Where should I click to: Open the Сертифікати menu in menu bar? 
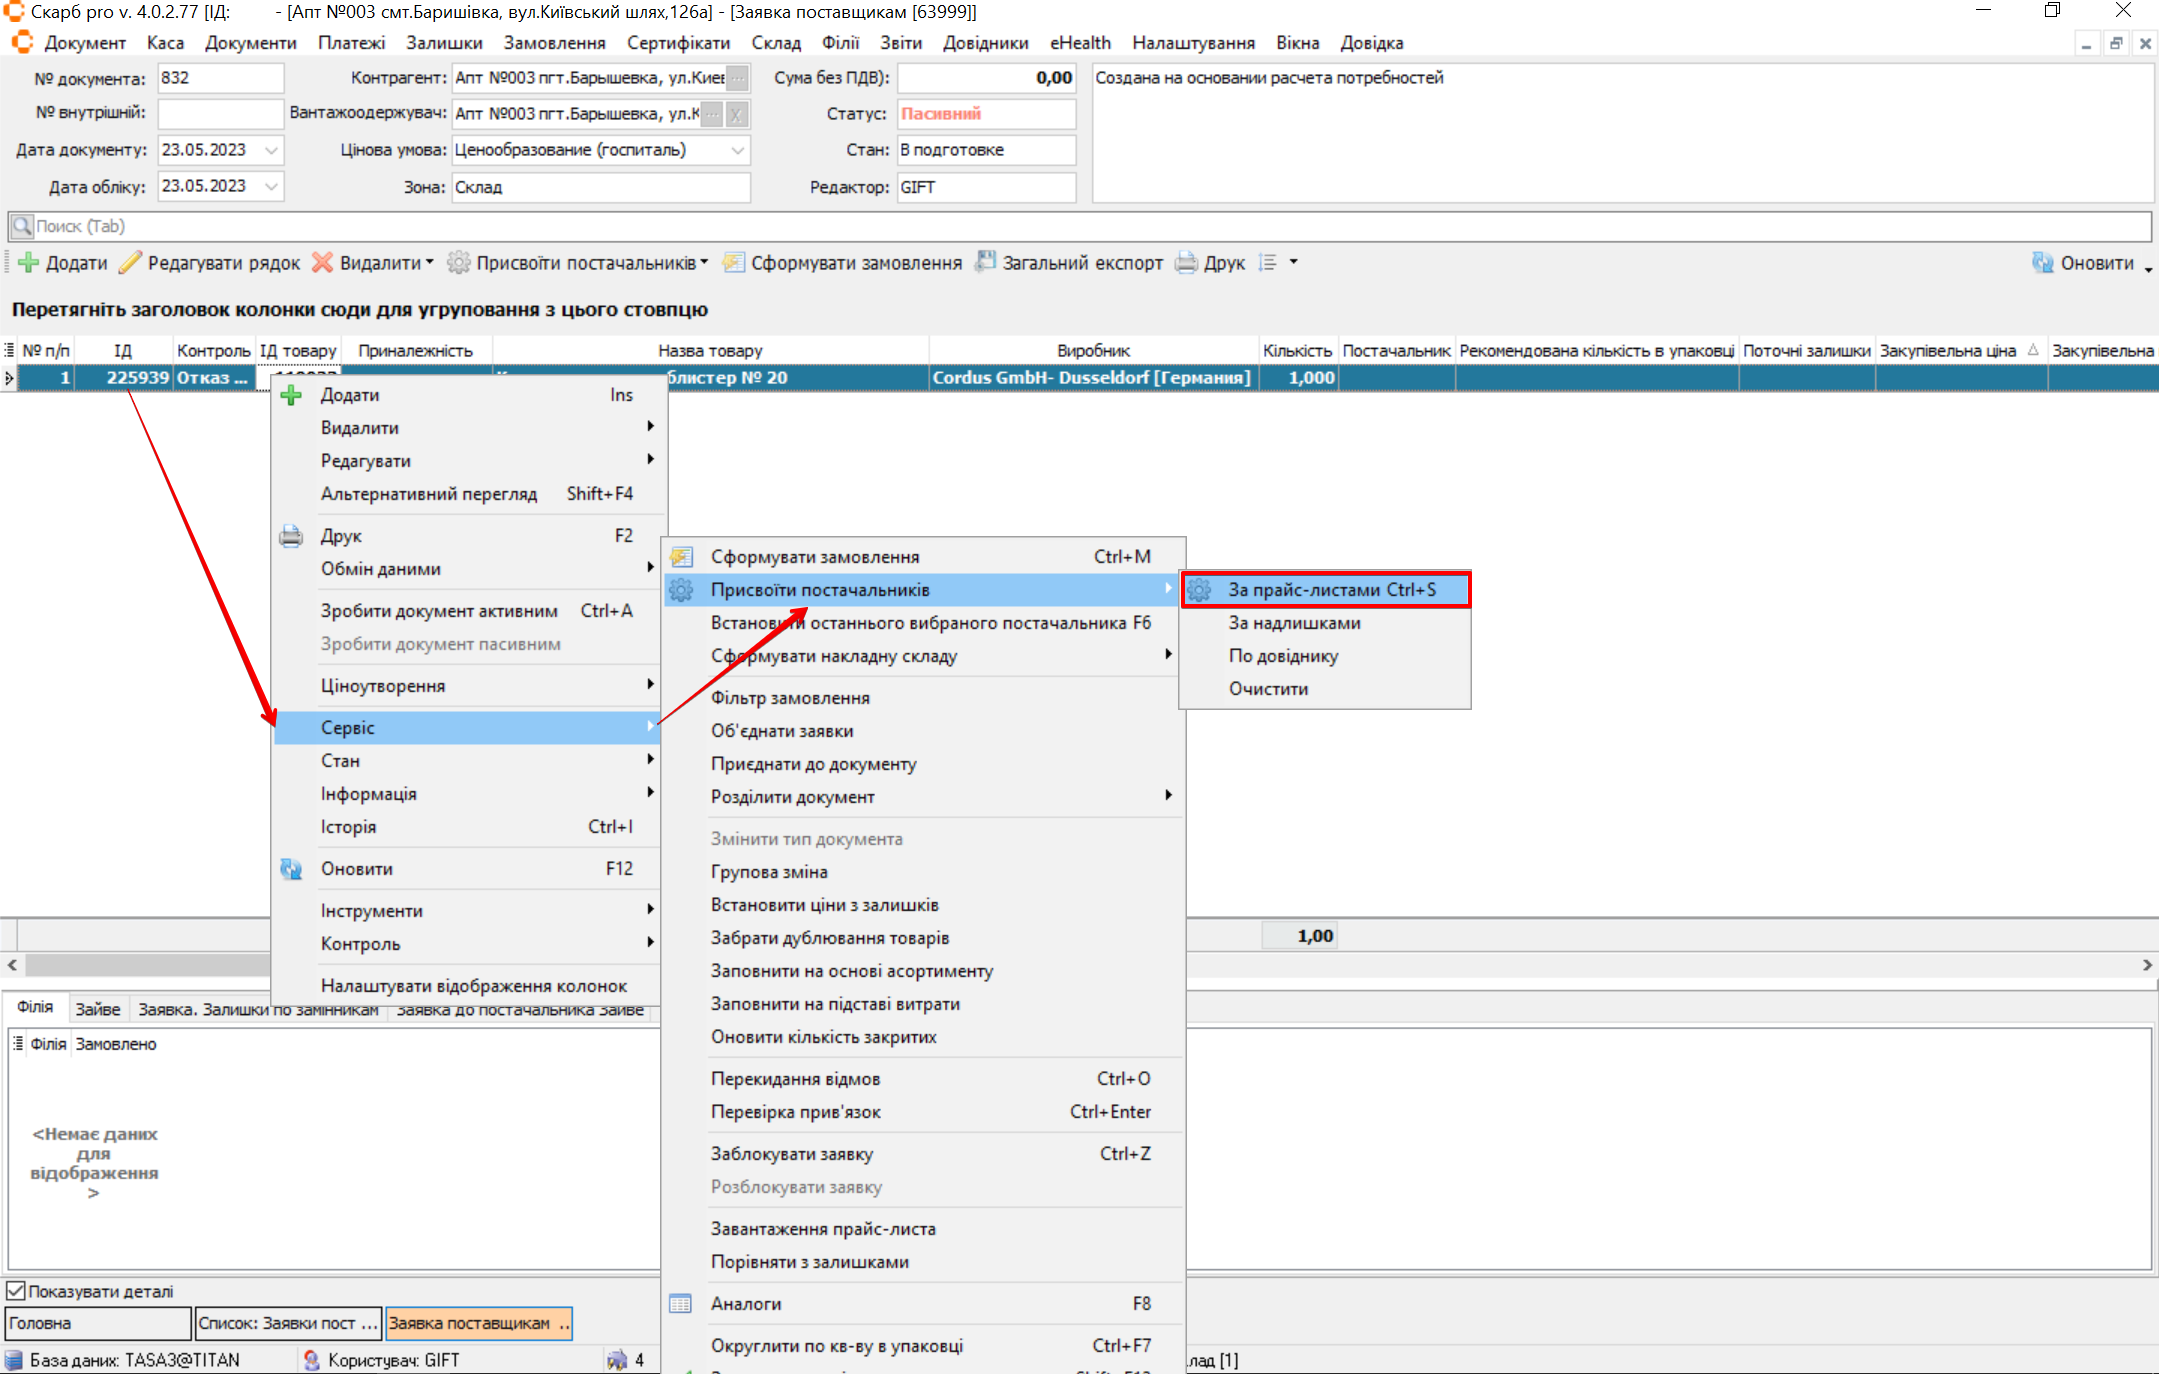(678, 43)
